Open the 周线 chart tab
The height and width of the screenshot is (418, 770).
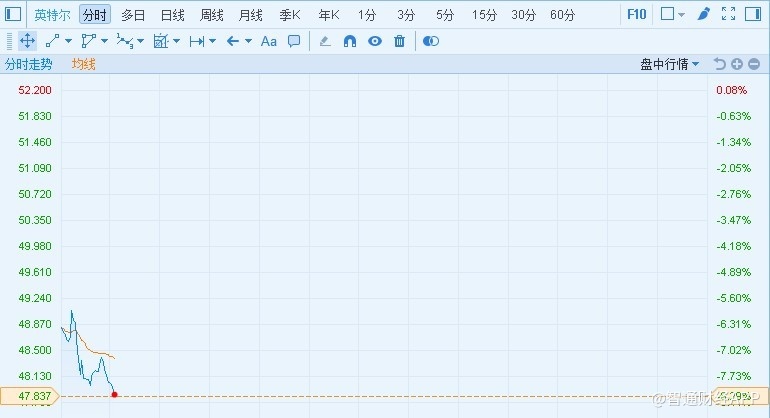(x=212, y=15)
